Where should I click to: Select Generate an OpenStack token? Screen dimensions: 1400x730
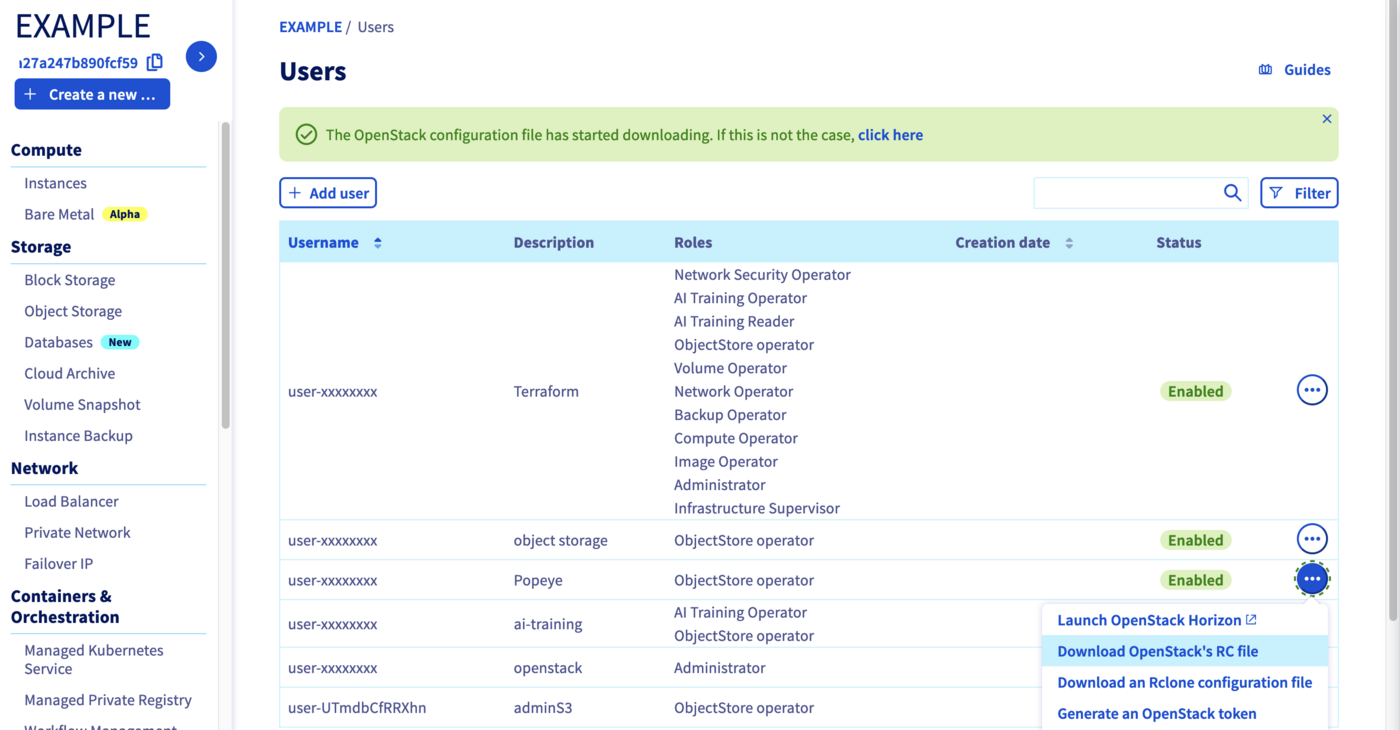(x=1156, y=713)
